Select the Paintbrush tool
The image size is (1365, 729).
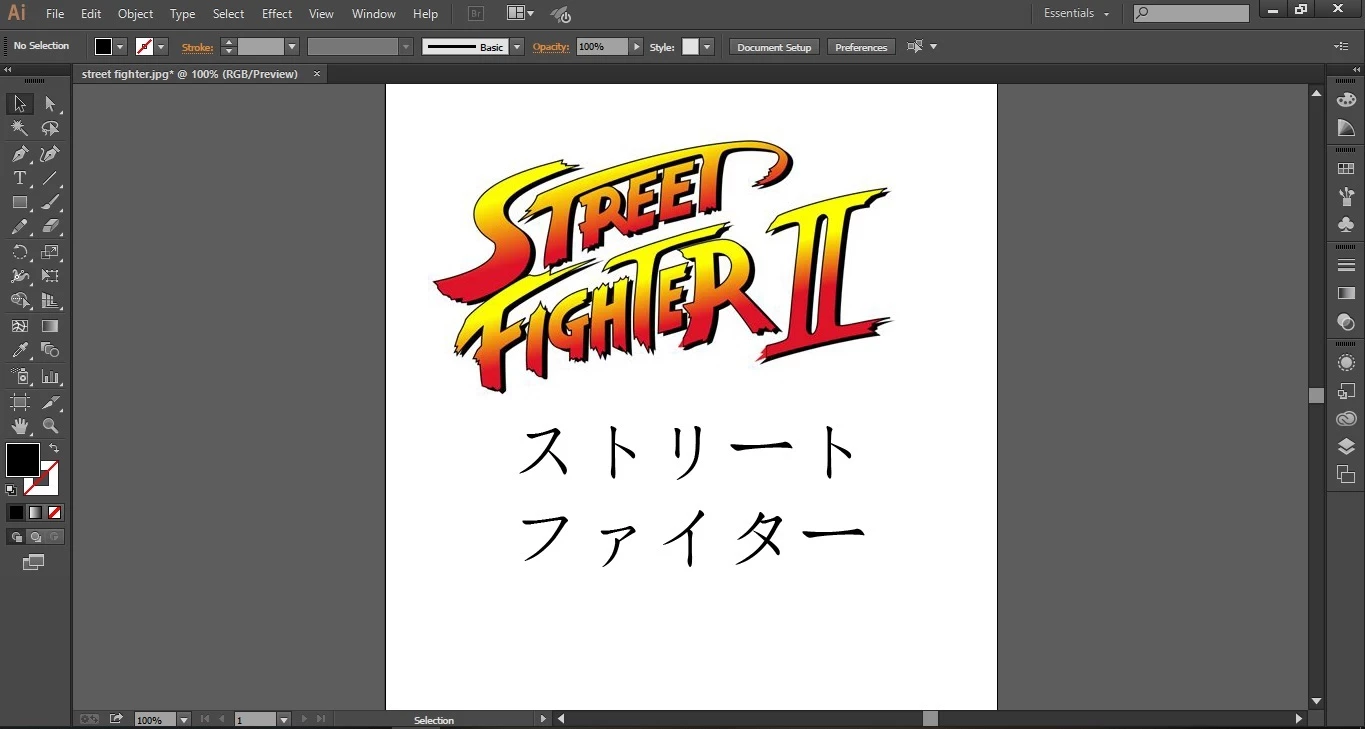tap(50, 203)
